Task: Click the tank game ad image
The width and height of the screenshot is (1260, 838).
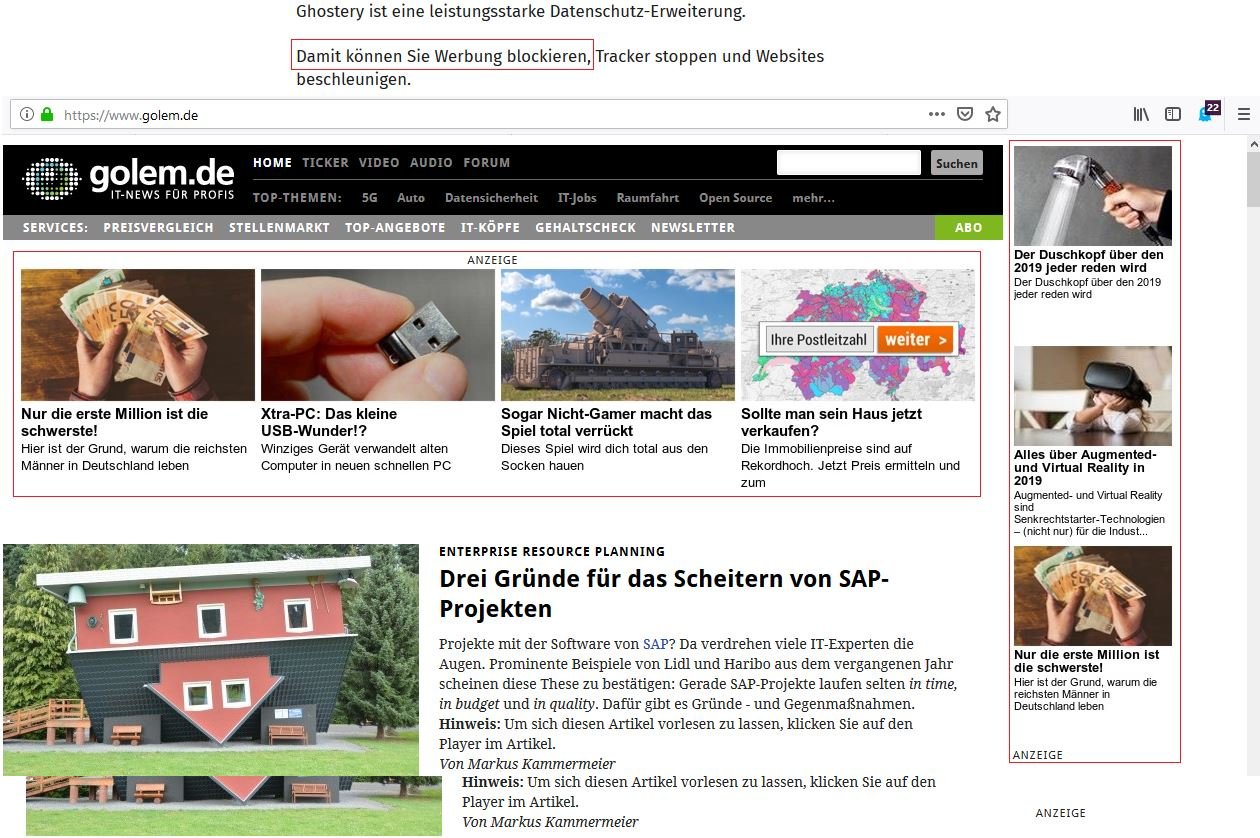Action: 618,335
